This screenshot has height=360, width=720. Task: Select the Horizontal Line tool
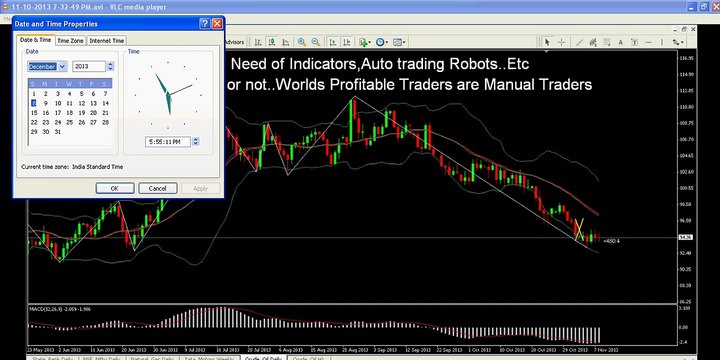pyautogui.click(x=648, y=42)
